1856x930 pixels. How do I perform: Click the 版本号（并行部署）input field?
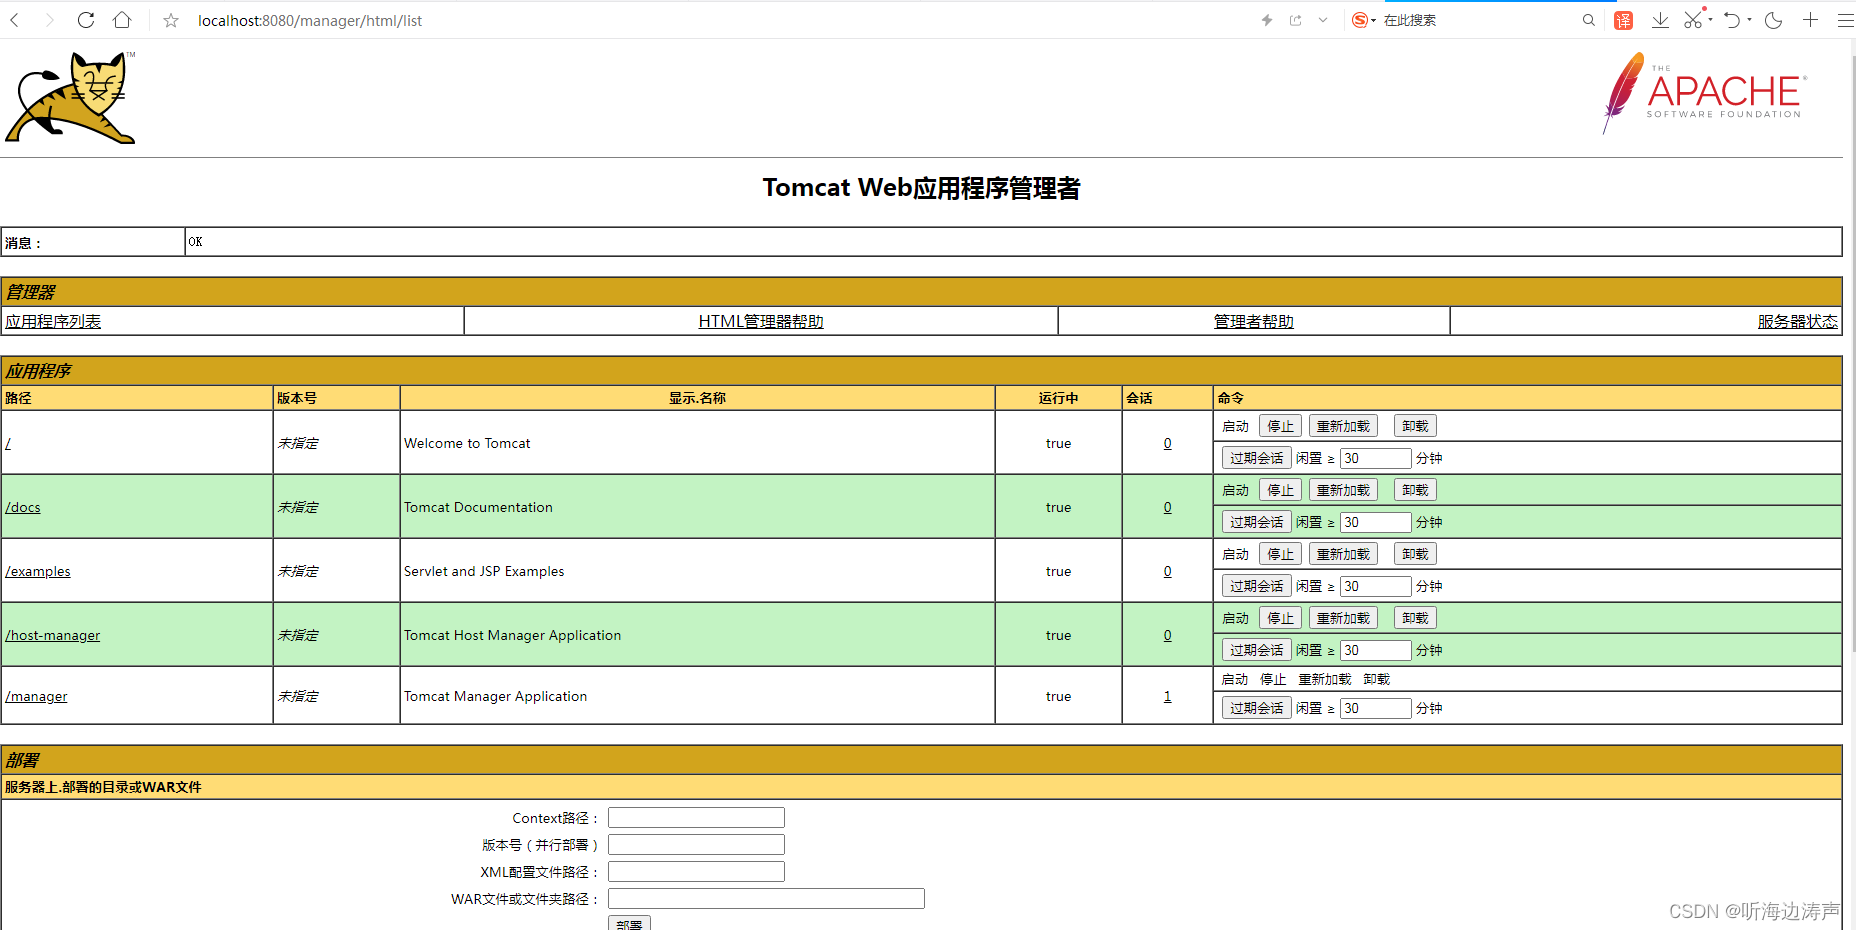696,845
